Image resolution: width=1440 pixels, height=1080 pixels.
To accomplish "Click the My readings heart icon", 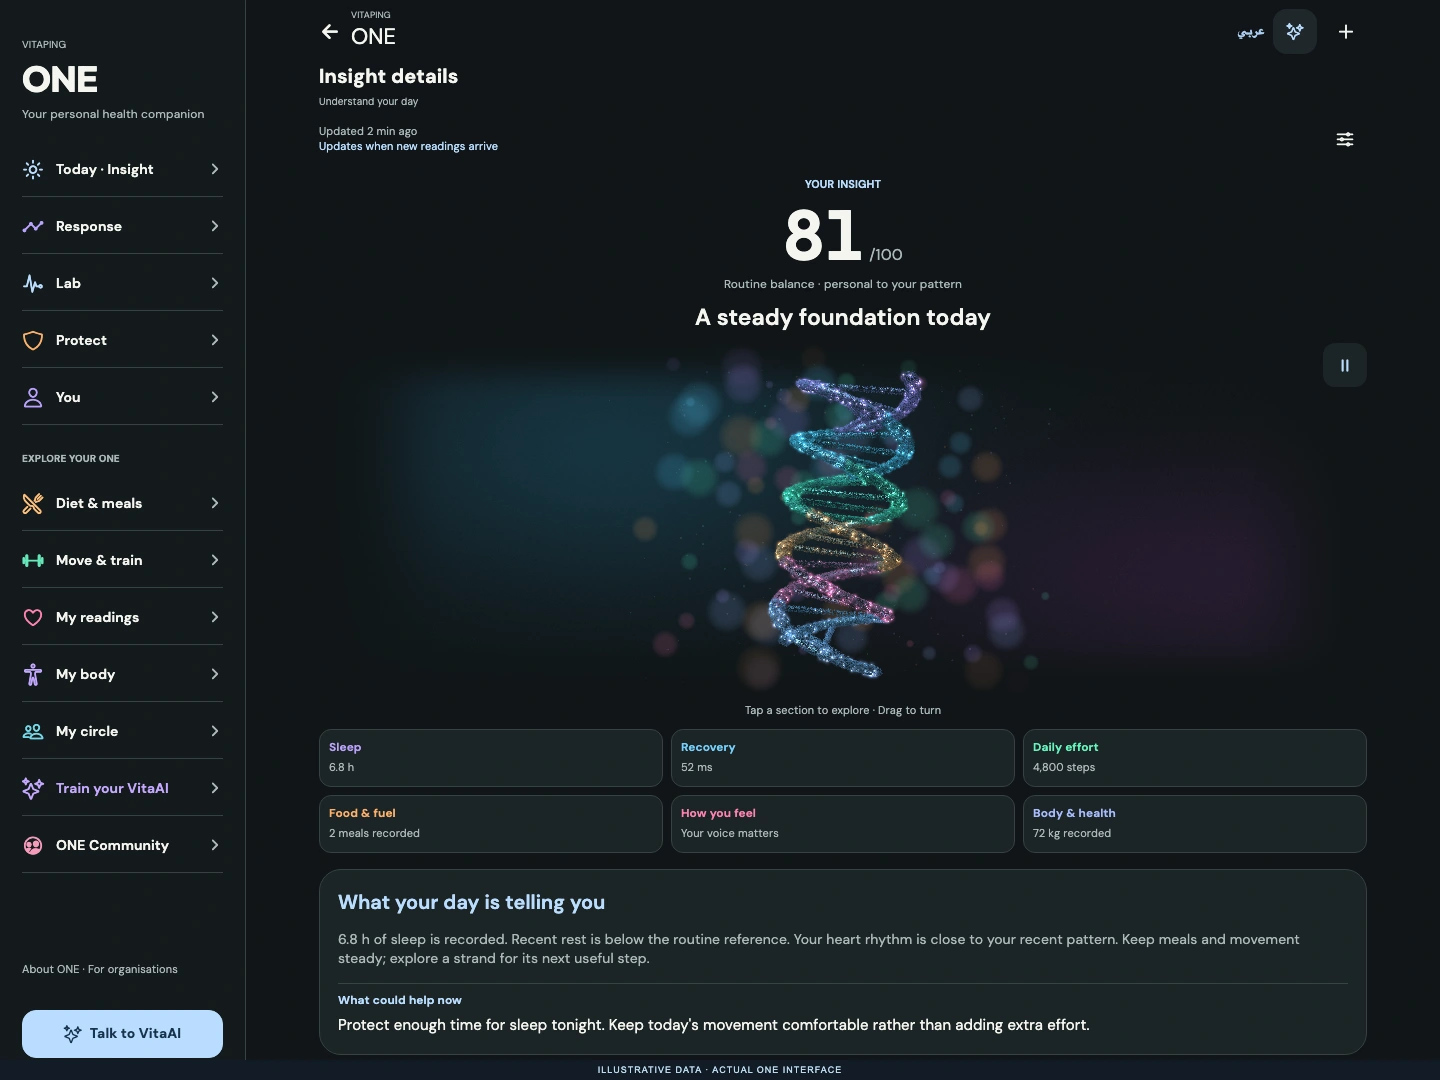I will coord(33,617).
